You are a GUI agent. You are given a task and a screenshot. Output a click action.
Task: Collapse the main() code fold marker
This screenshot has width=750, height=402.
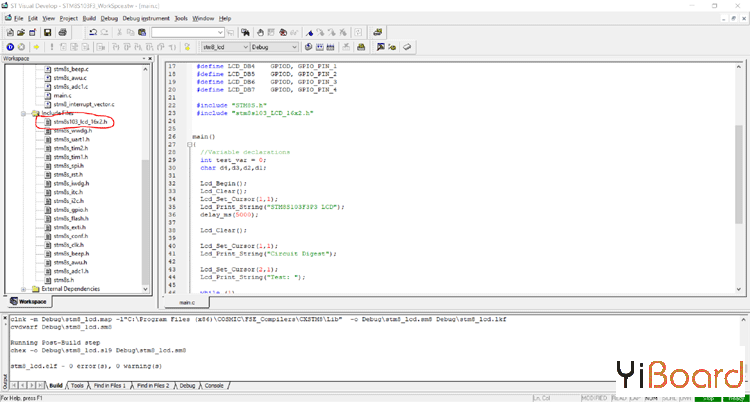point(189,144)
